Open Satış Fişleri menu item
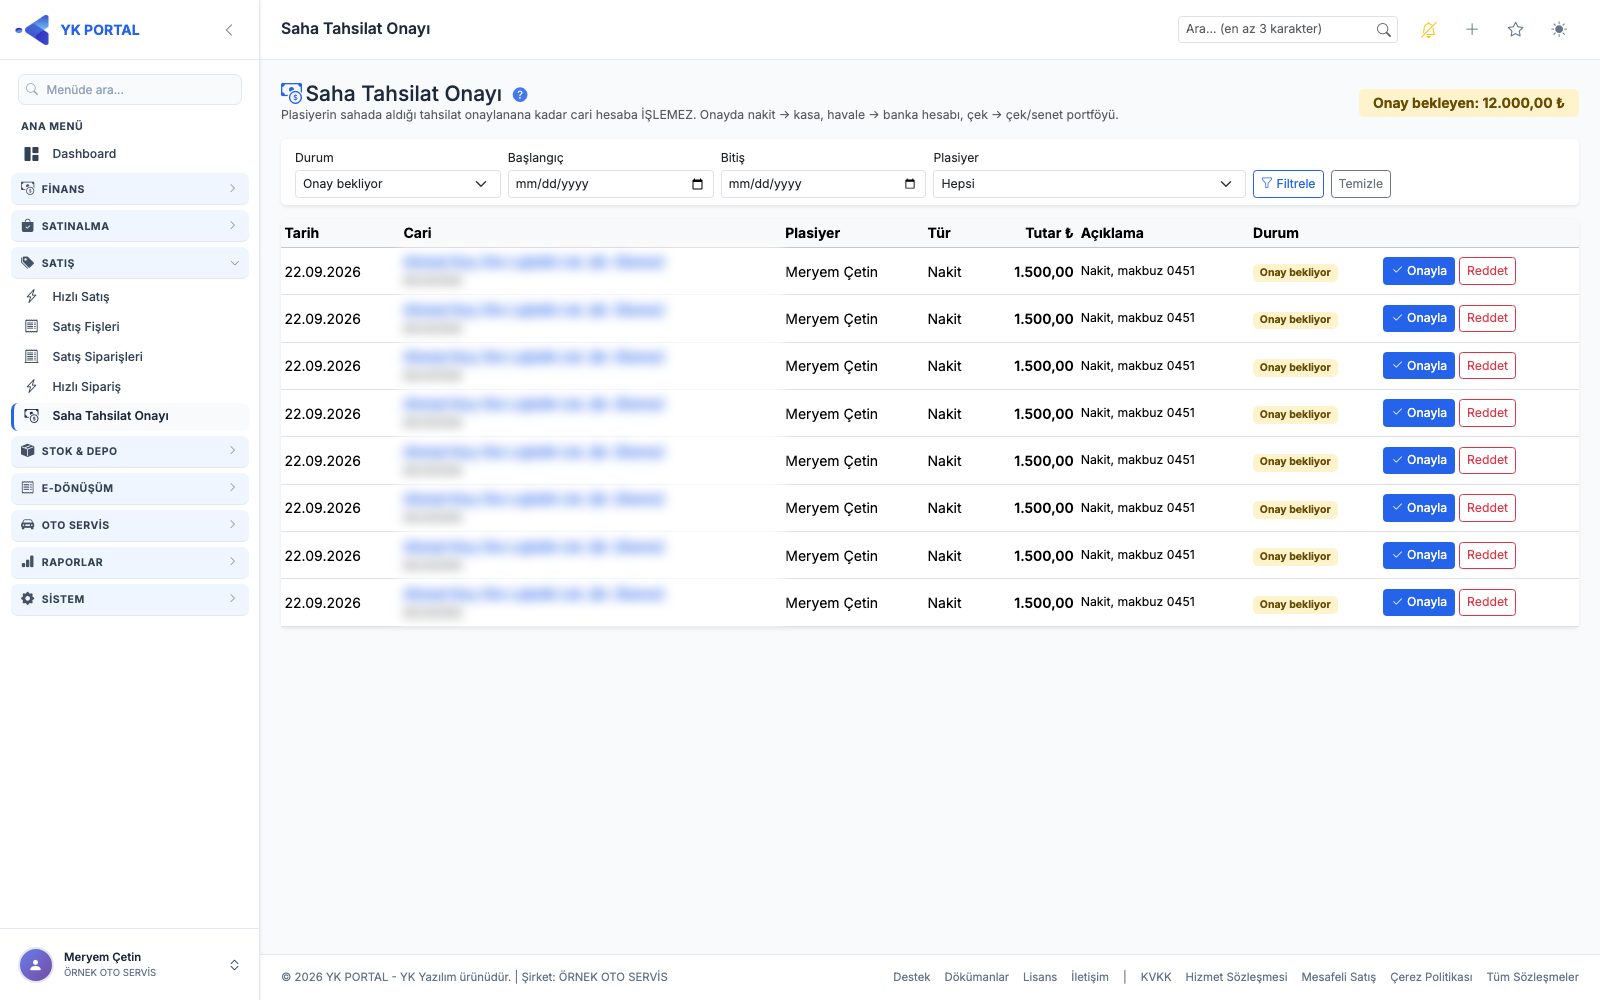 [x=130, y=327]
